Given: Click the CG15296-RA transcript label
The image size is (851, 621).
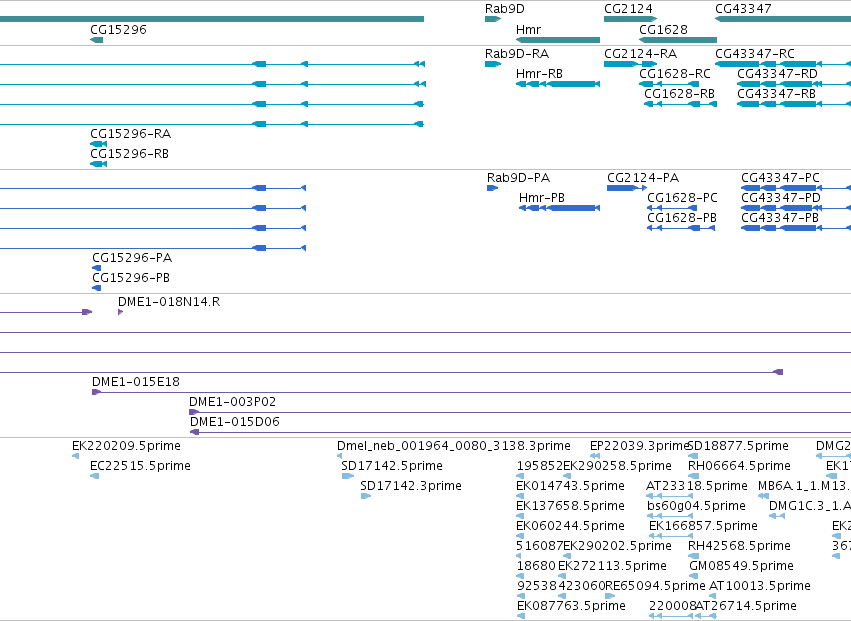Looking at the screenshot, I should pos(130,134).
